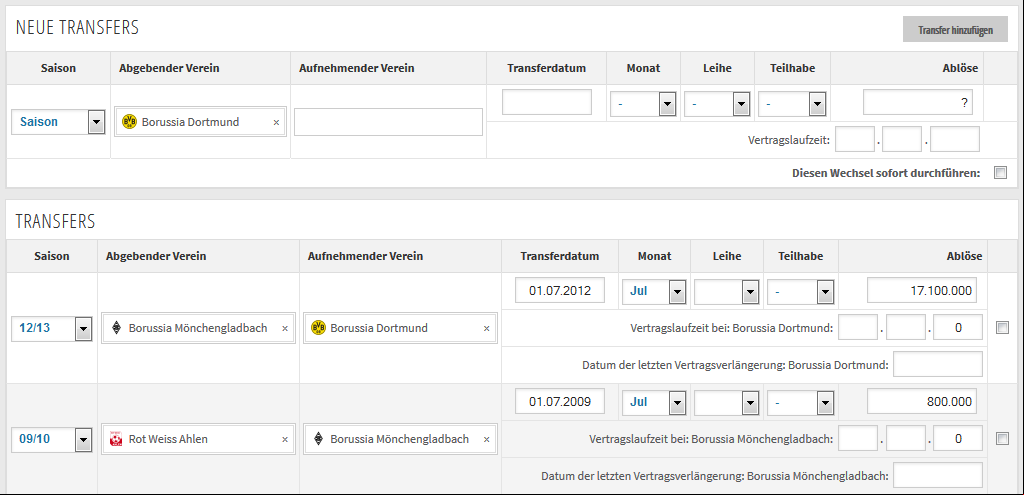Click the 01.07.2009 transfer date field
This screenshot has height=495, width=1024.
[x=560, y=402]
